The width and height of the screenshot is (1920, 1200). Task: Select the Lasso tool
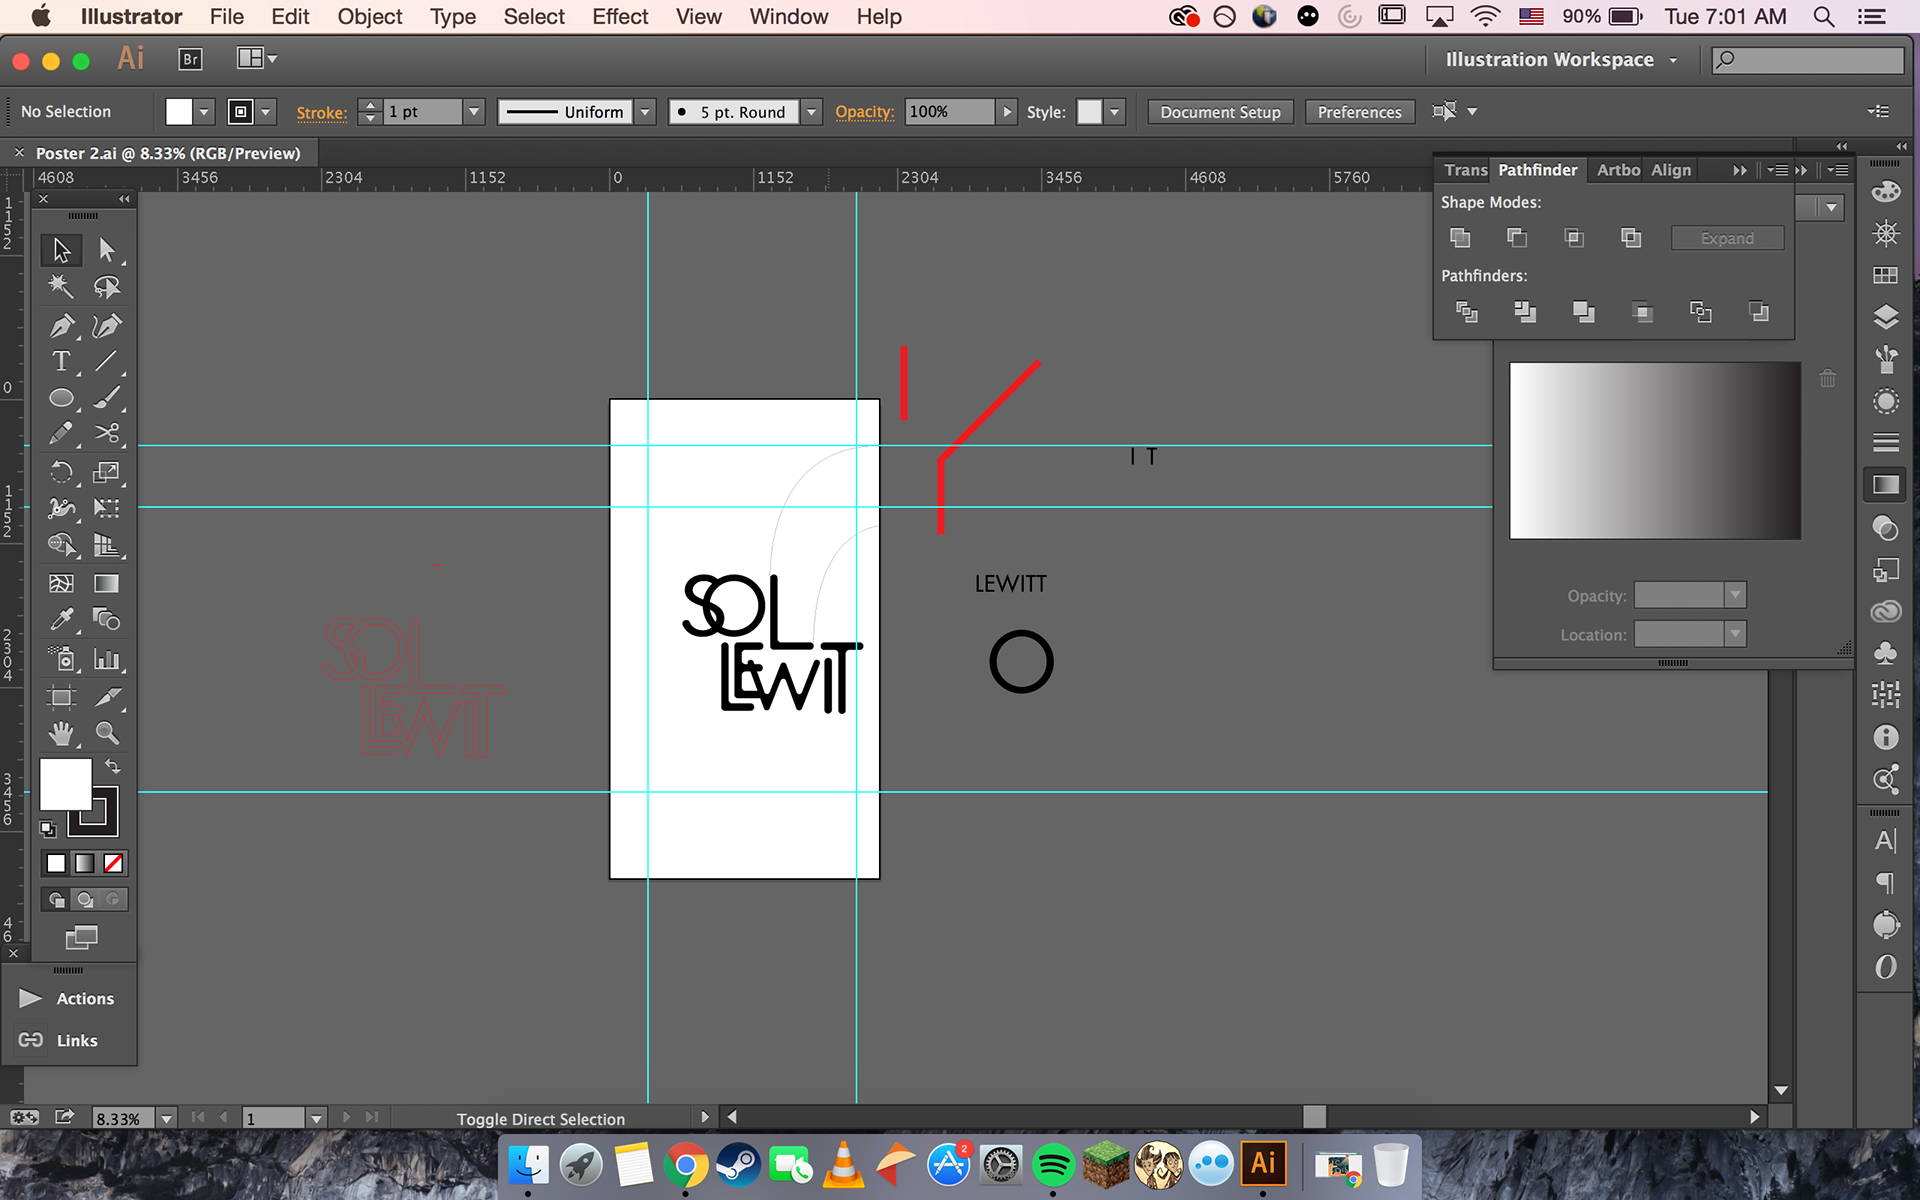(106, 288)
